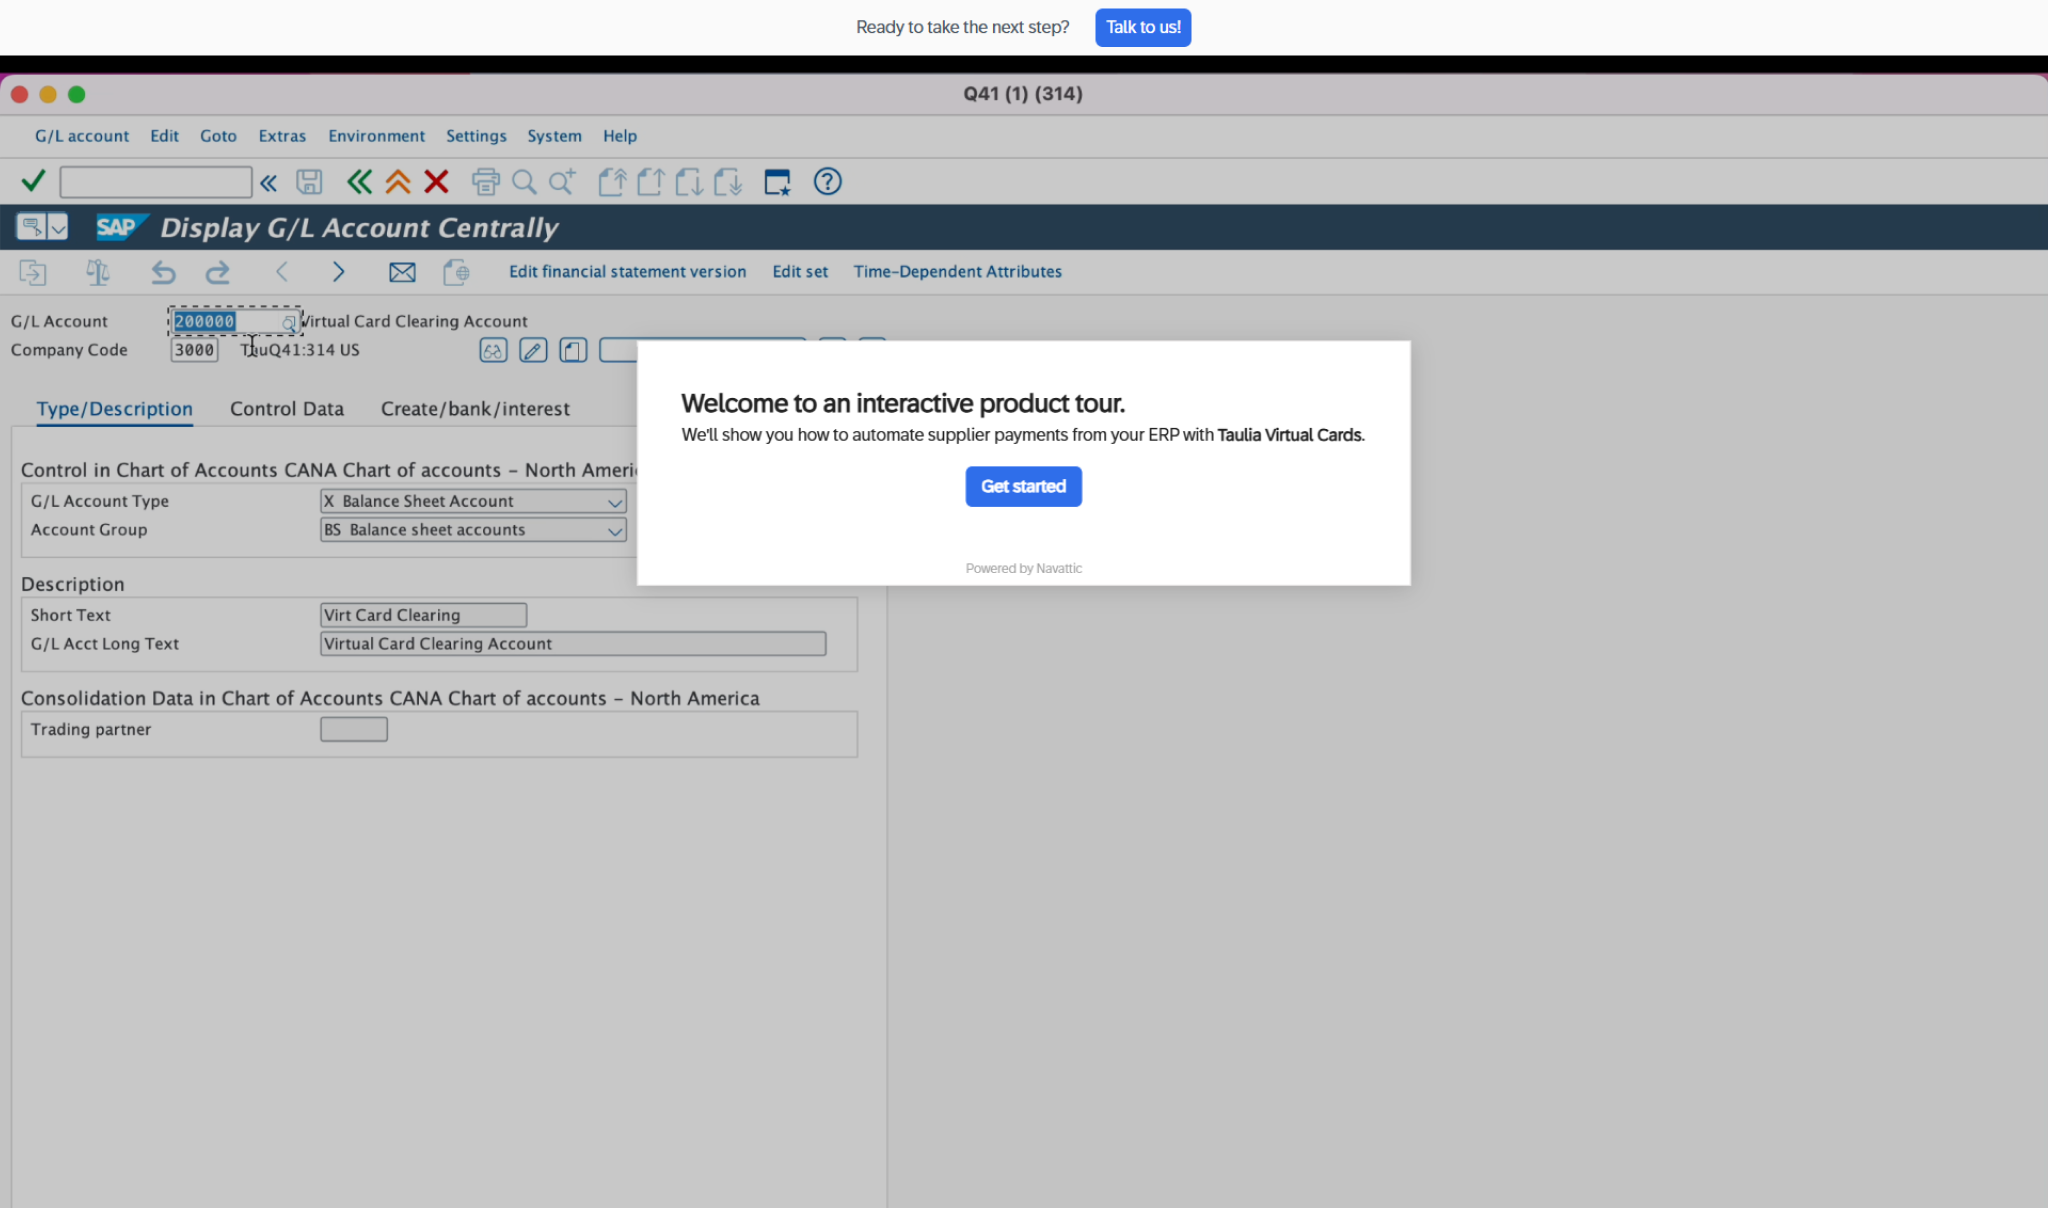The image size is (2048, 1208).
Task: Toggle display/change mode with the pencil icon
Action: click(x=532, y=350)
